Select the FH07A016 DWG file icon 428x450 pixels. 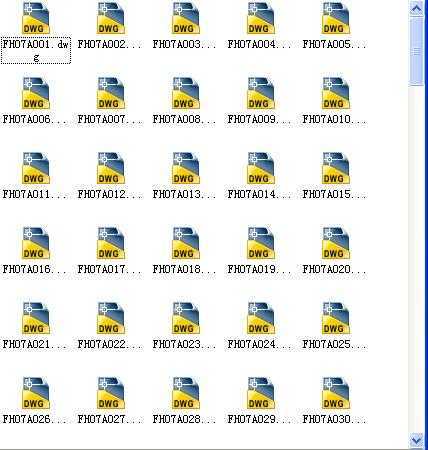tap(36, 243)
